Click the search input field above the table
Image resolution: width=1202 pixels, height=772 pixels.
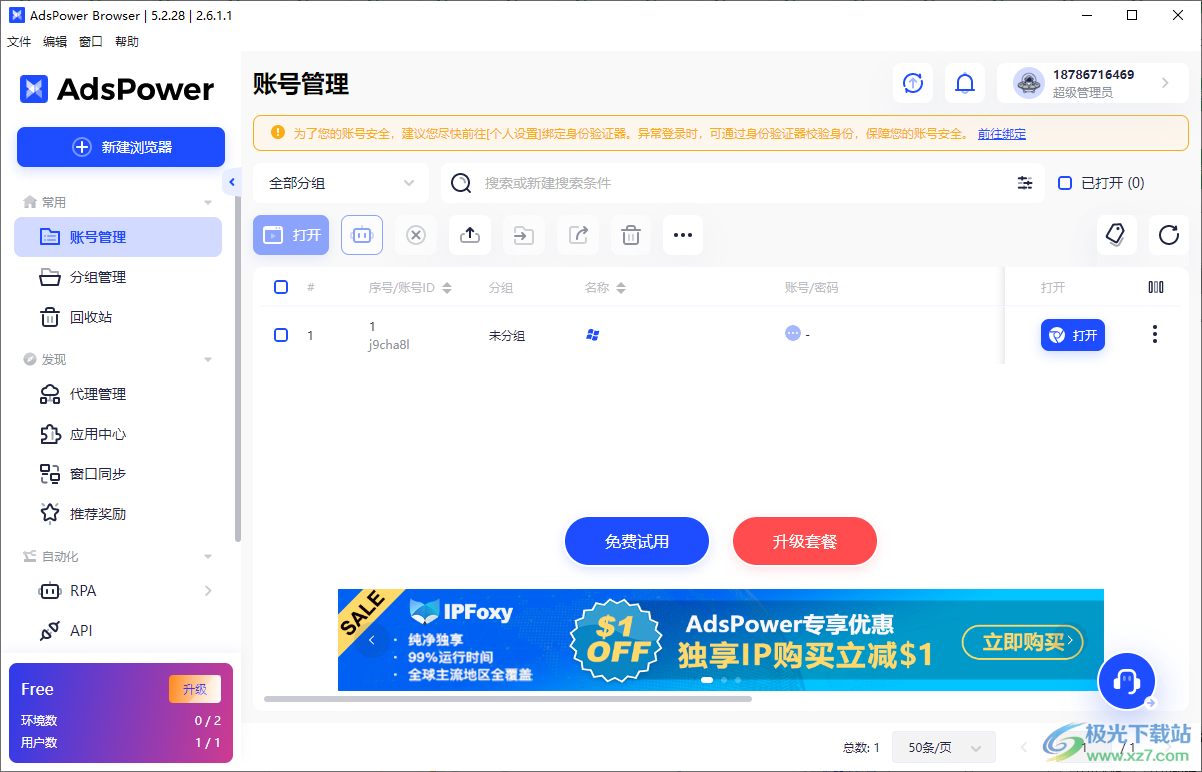700,183
